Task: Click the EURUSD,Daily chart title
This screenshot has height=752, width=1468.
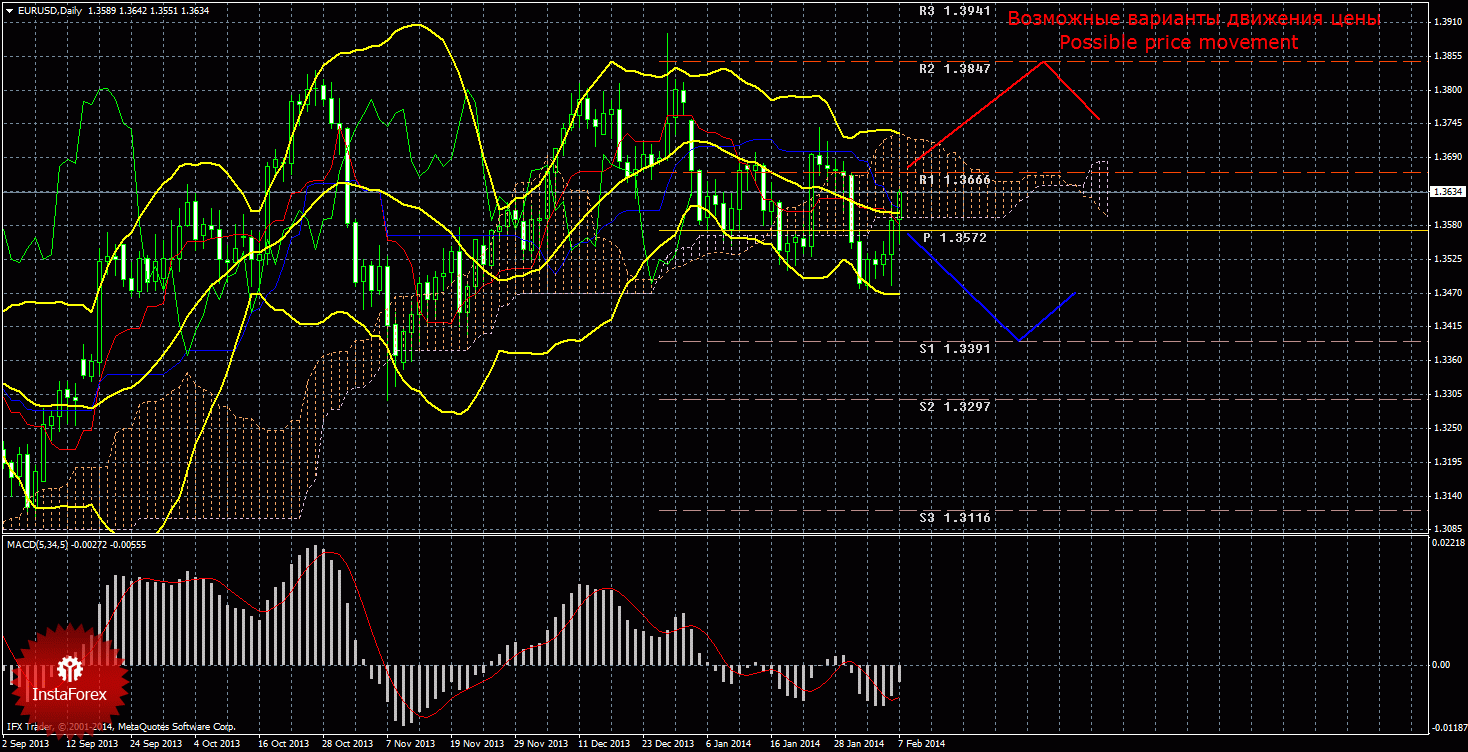Action: 52,11
